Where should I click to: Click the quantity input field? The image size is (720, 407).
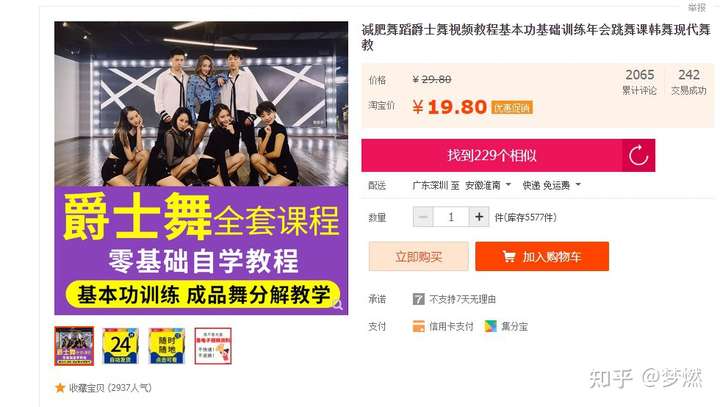(x=451, y=217)
